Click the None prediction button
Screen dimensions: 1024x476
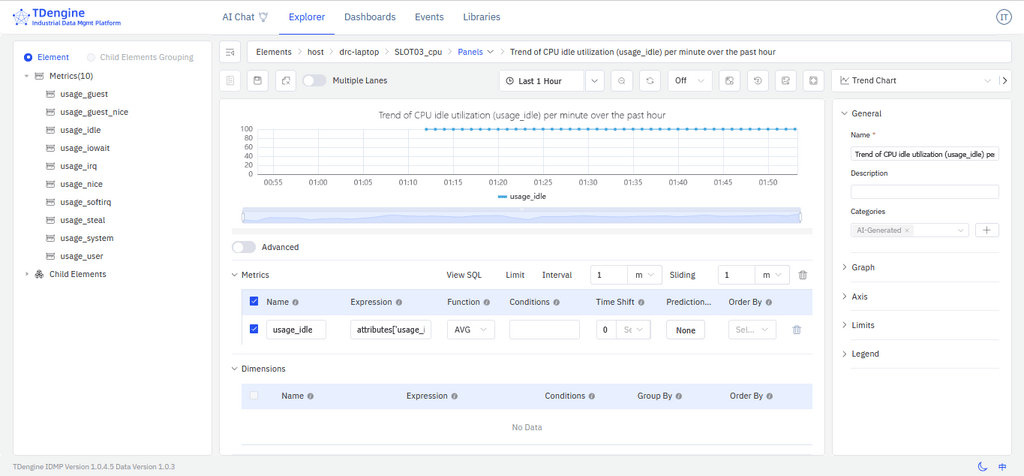point(685,330)
